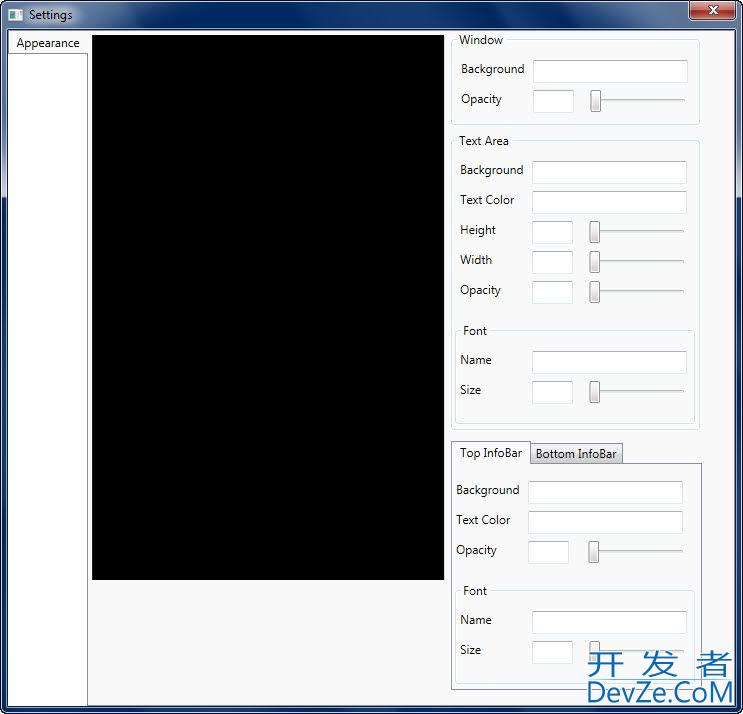
Task: Click the Text Area Height value box
Action: 552,232
